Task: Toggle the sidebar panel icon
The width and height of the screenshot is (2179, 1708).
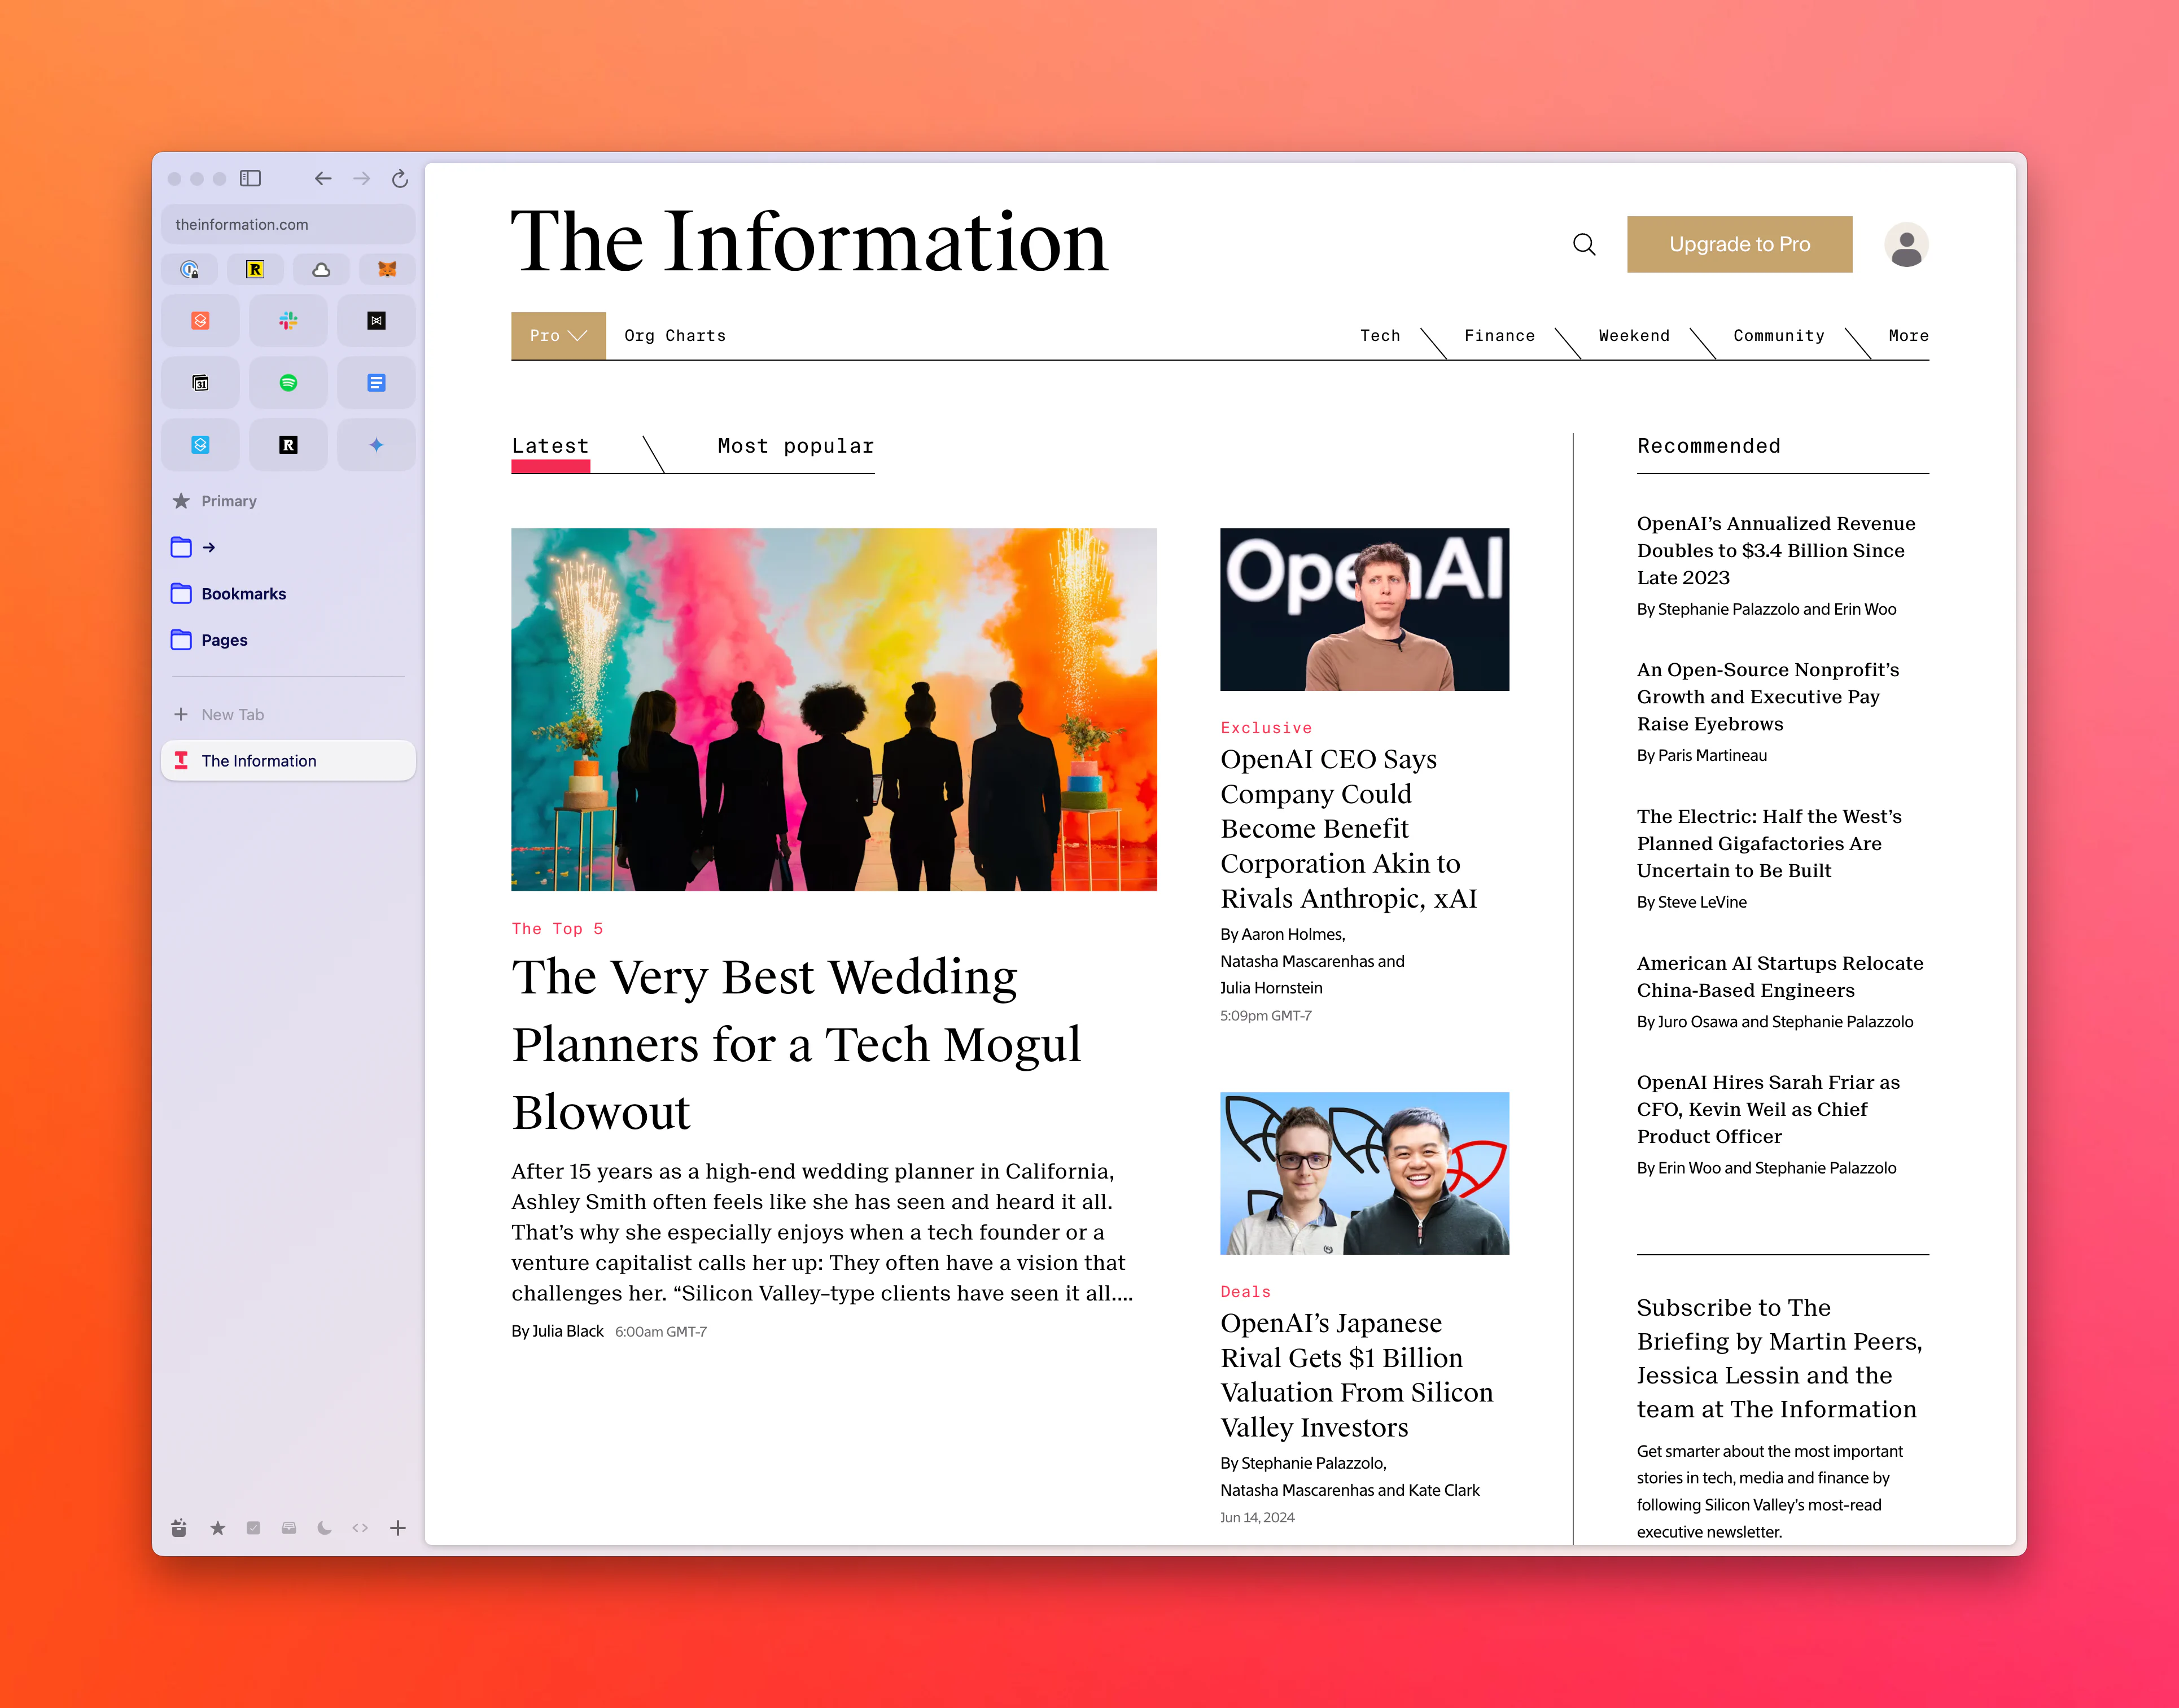Action: click(x=251, y=178)
